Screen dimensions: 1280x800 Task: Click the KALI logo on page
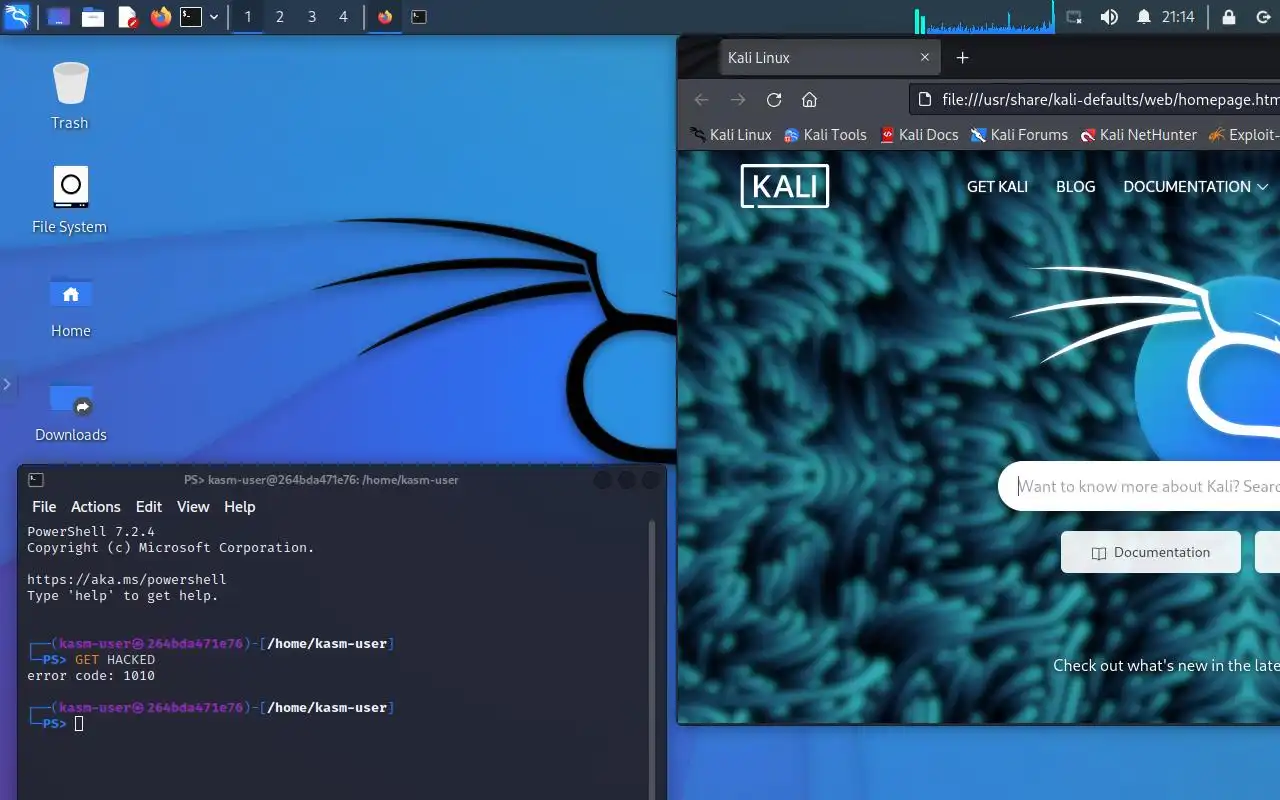(785, 186)
